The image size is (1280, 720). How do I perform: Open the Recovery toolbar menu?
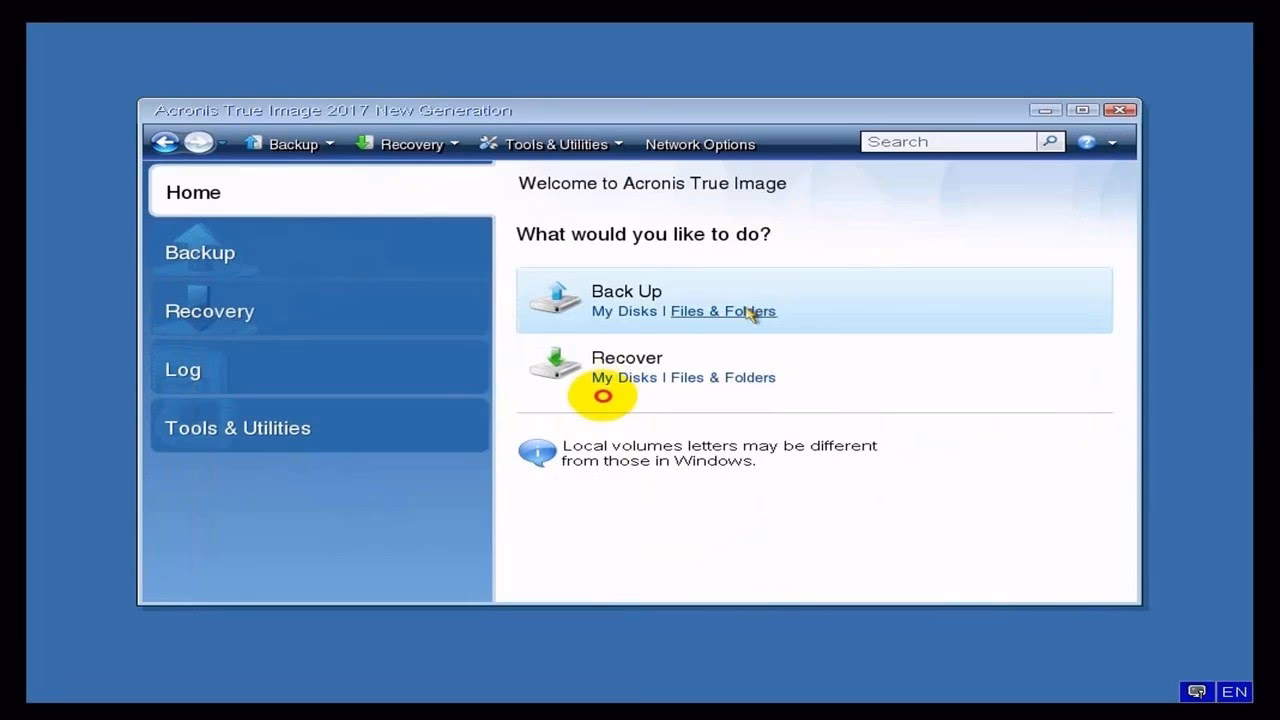407,144
